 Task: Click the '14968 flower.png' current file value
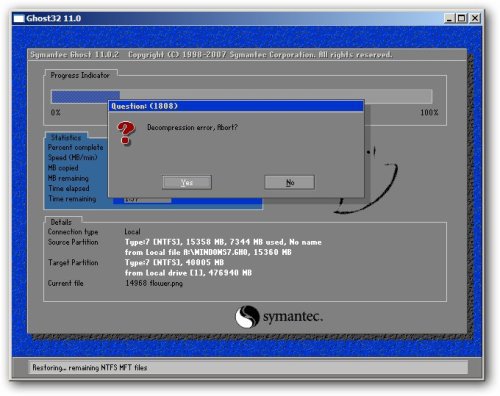[x=154, y=283]
